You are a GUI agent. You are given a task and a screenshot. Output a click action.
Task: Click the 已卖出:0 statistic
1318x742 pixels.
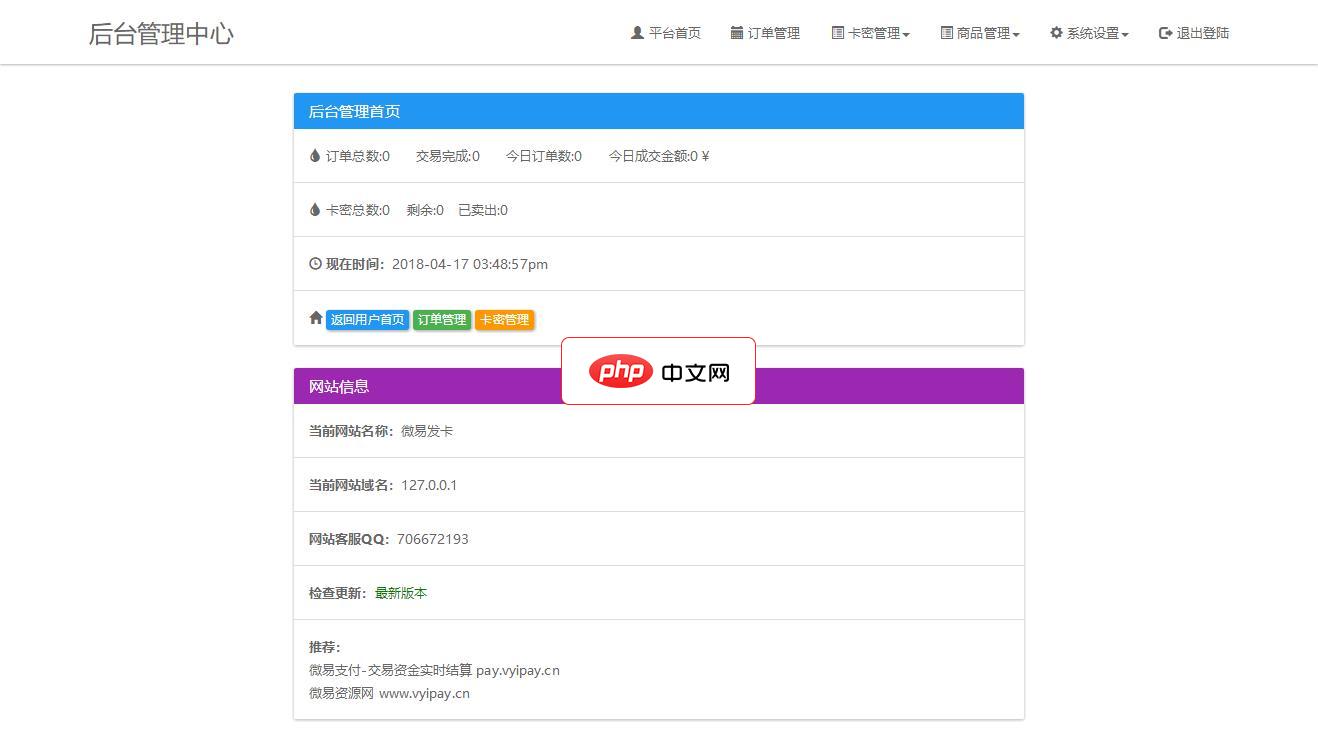[x=483, y=210]
